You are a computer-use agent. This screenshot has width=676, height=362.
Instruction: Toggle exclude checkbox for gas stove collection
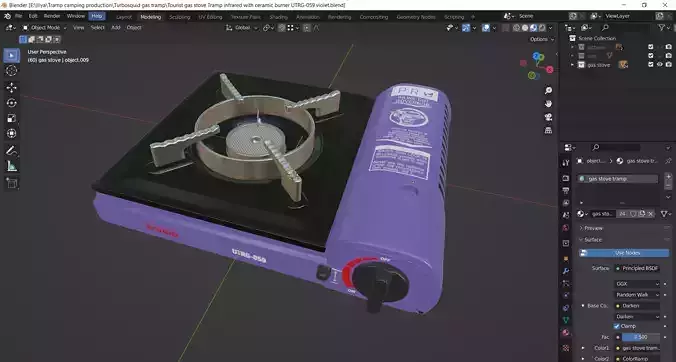(651, 65)
